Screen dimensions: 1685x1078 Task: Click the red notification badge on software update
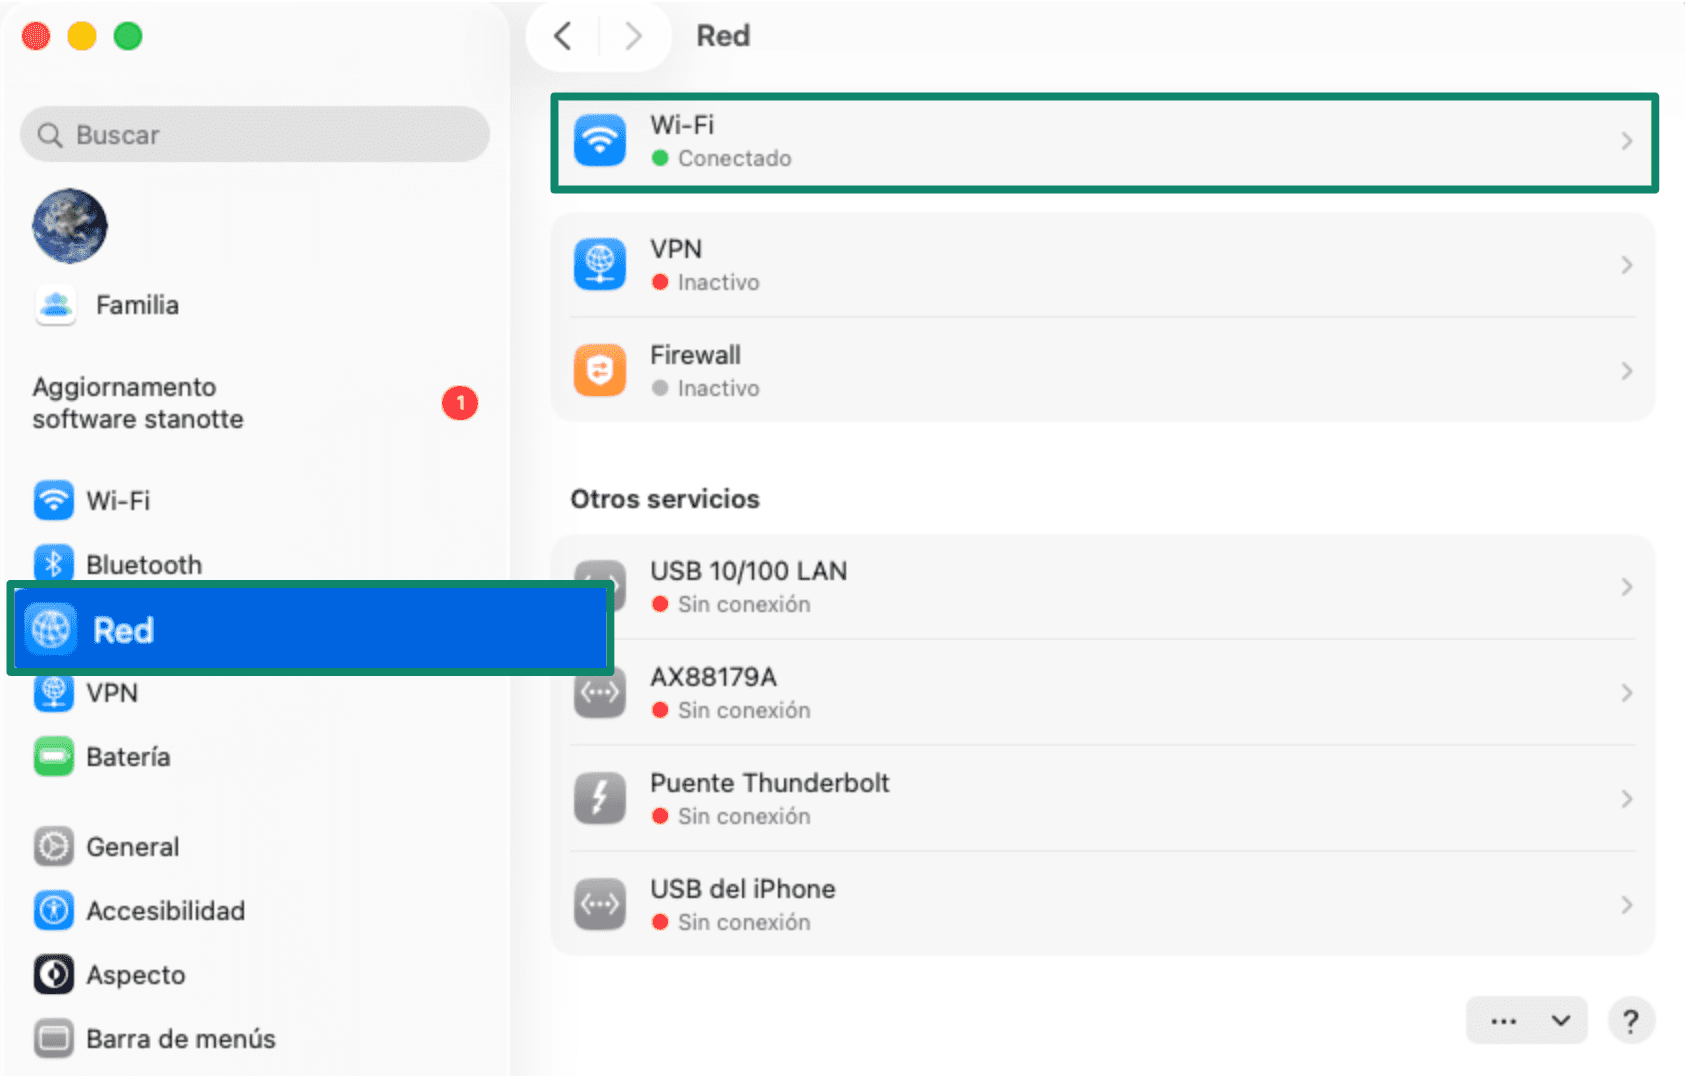click(x=460, y=403)
